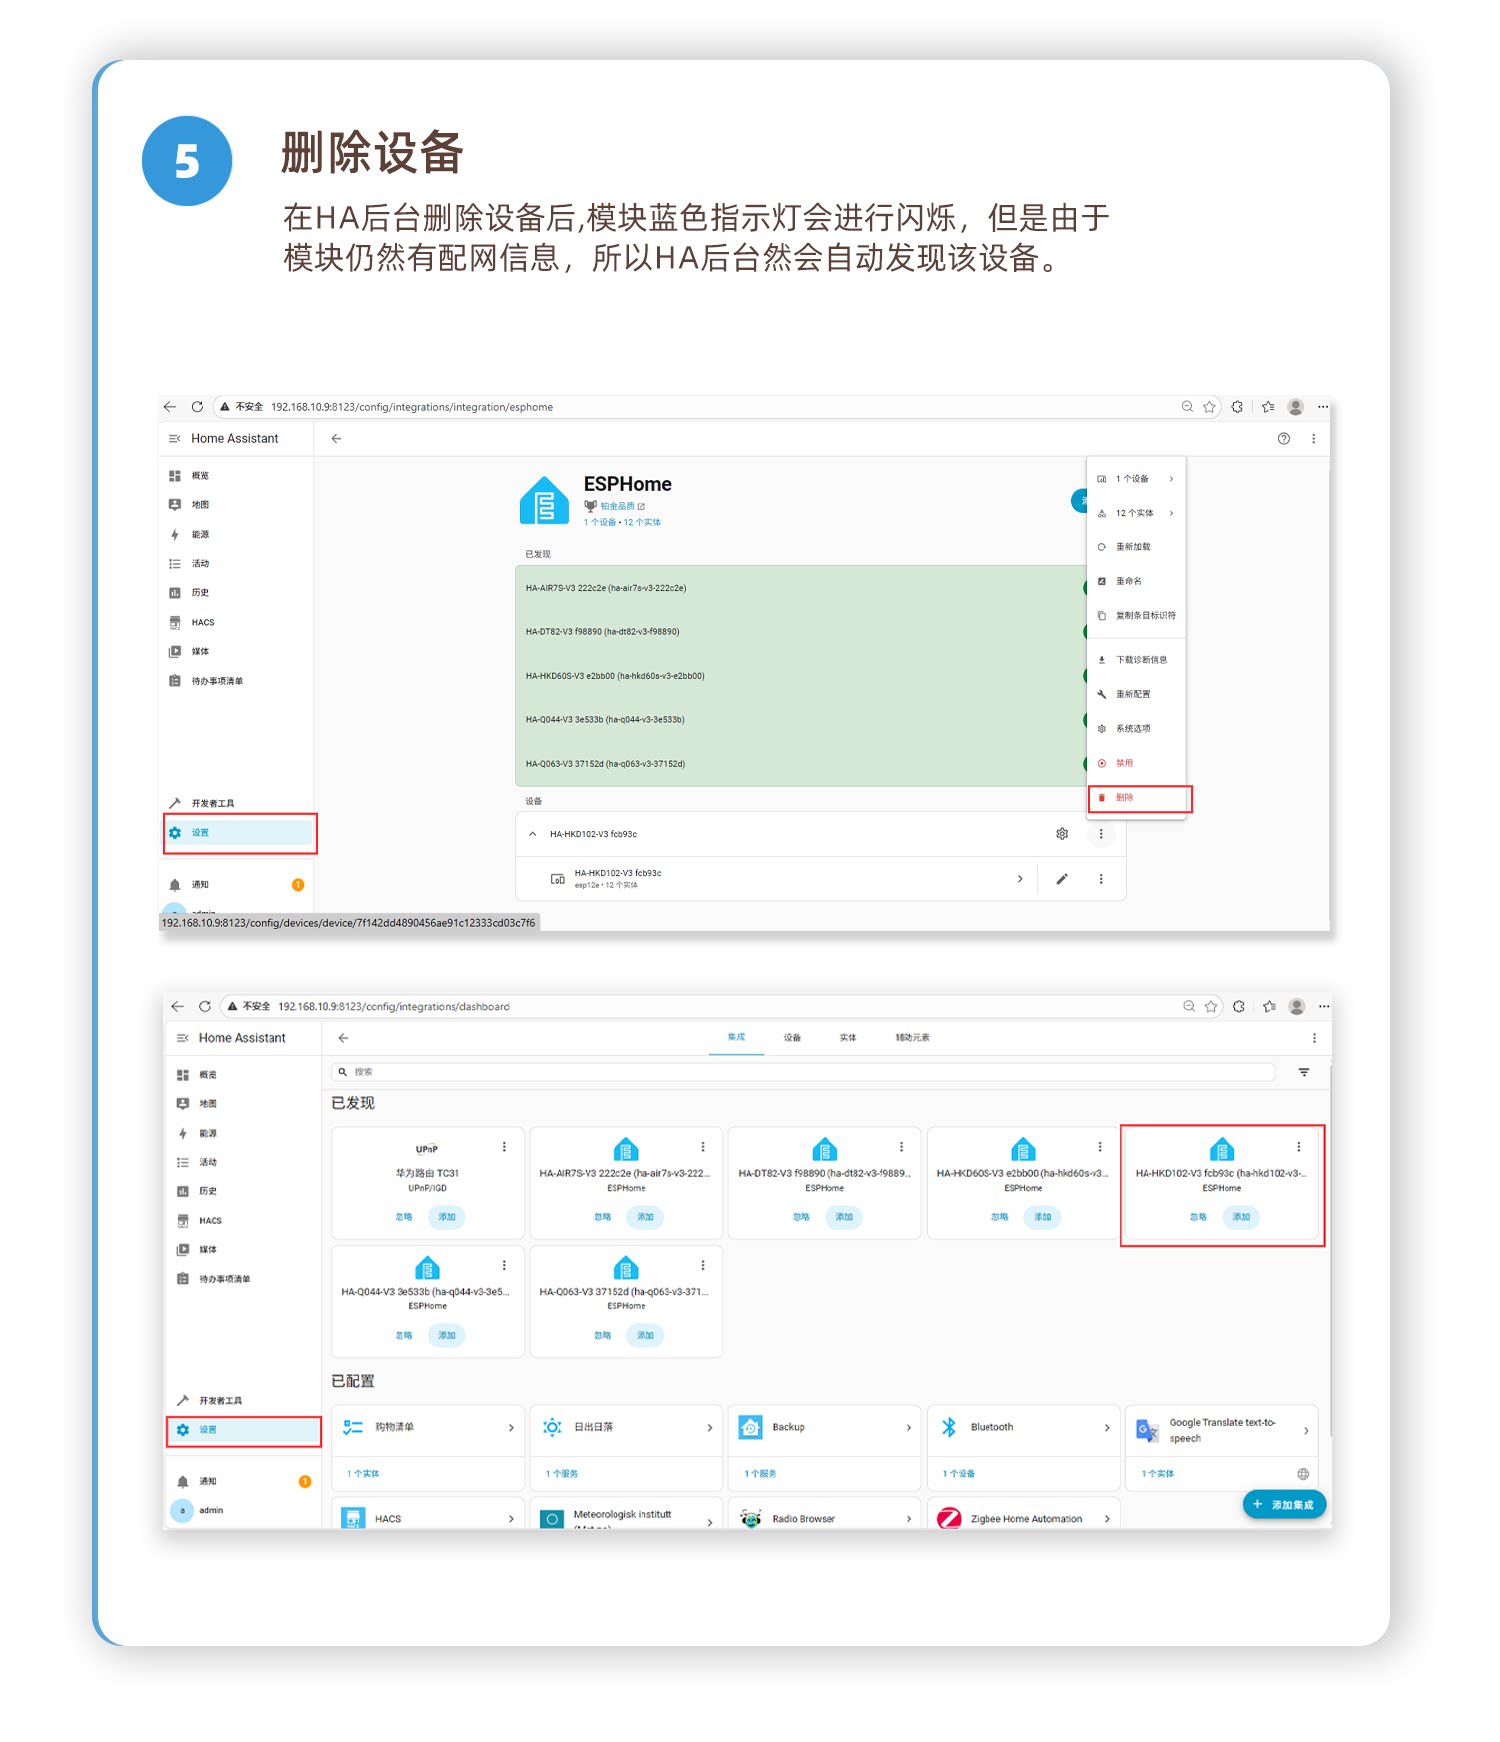Select discovered row HA-DT82-V3 f98890
The width and height of the screenshot is (1500, 1742).
click(x=800, y=632)
